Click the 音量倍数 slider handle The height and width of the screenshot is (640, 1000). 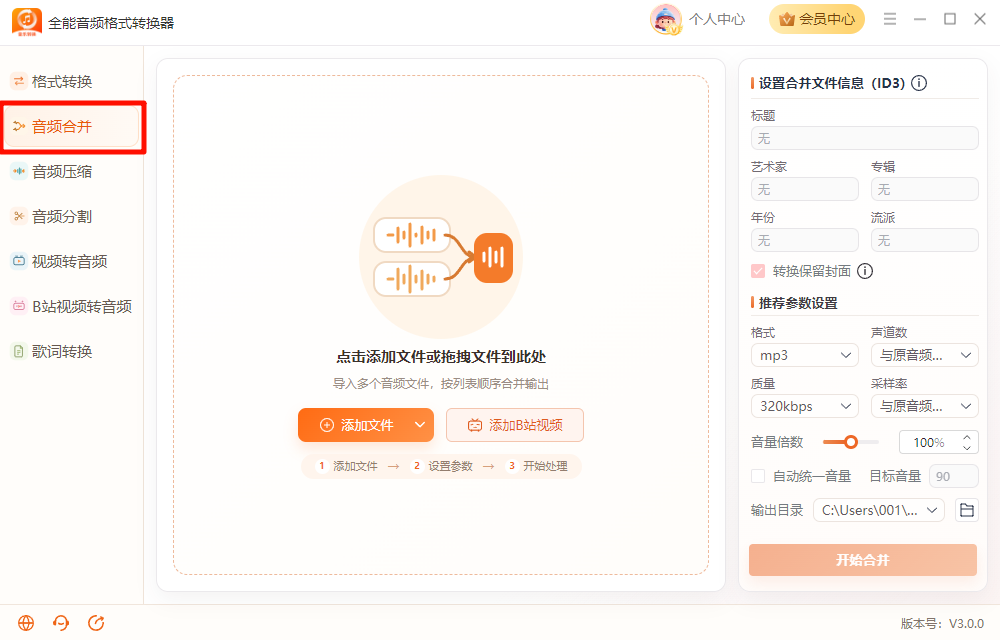pos(850,442)
